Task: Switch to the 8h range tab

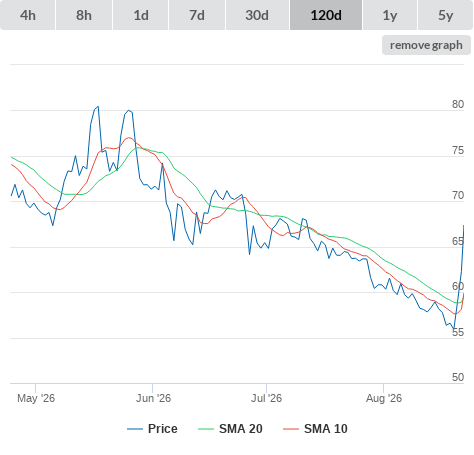Action: coord(84,15)
